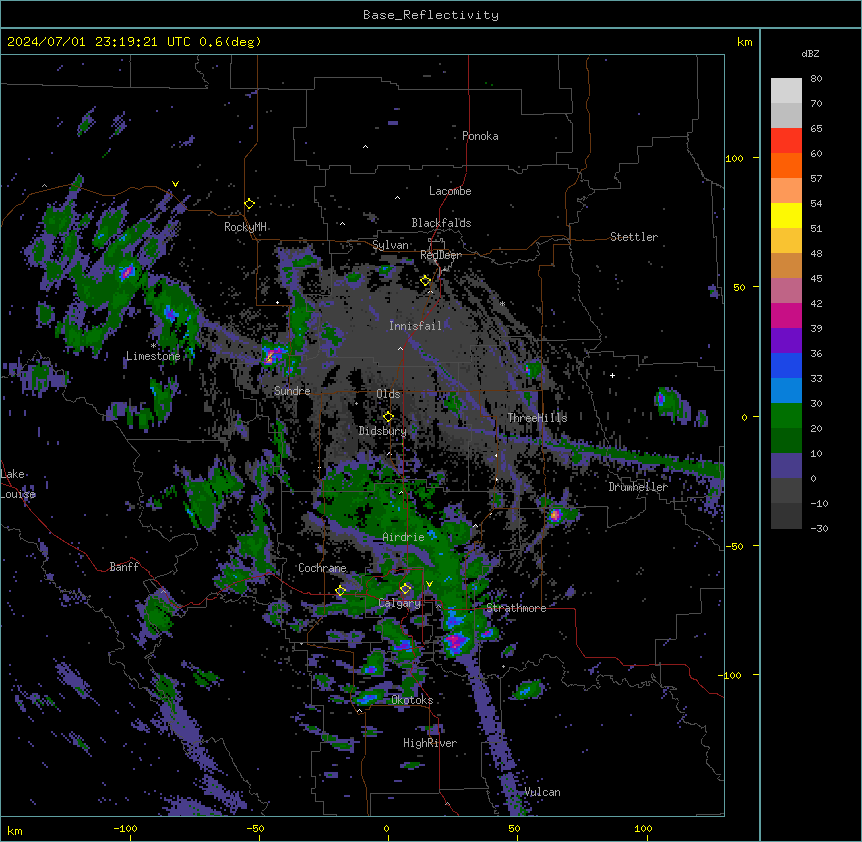Viewport: 862px width, 842px height.
Task: Click the Strathmore label
Action: [x=516, y=608]
